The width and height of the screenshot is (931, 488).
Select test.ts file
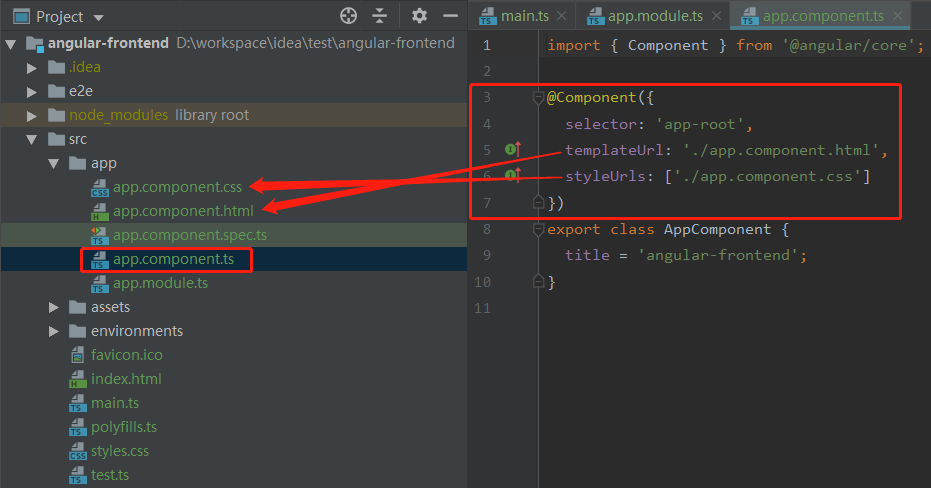pyautogui.click(x=110, y=475)
